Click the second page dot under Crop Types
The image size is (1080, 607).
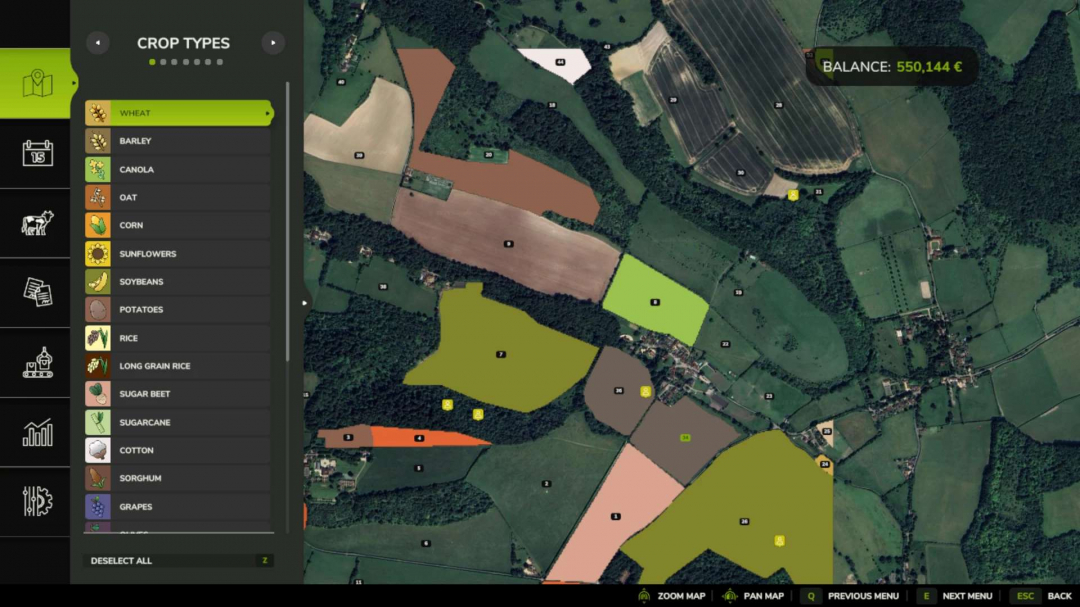(x=163, y=61)
